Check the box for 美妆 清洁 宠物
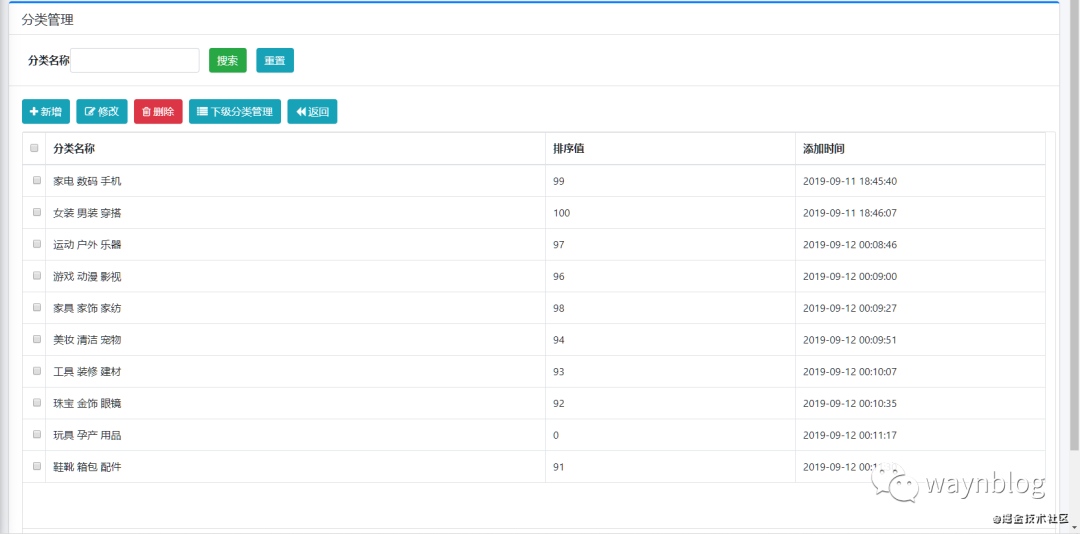The image size is (1080, 534). [37, 339]
